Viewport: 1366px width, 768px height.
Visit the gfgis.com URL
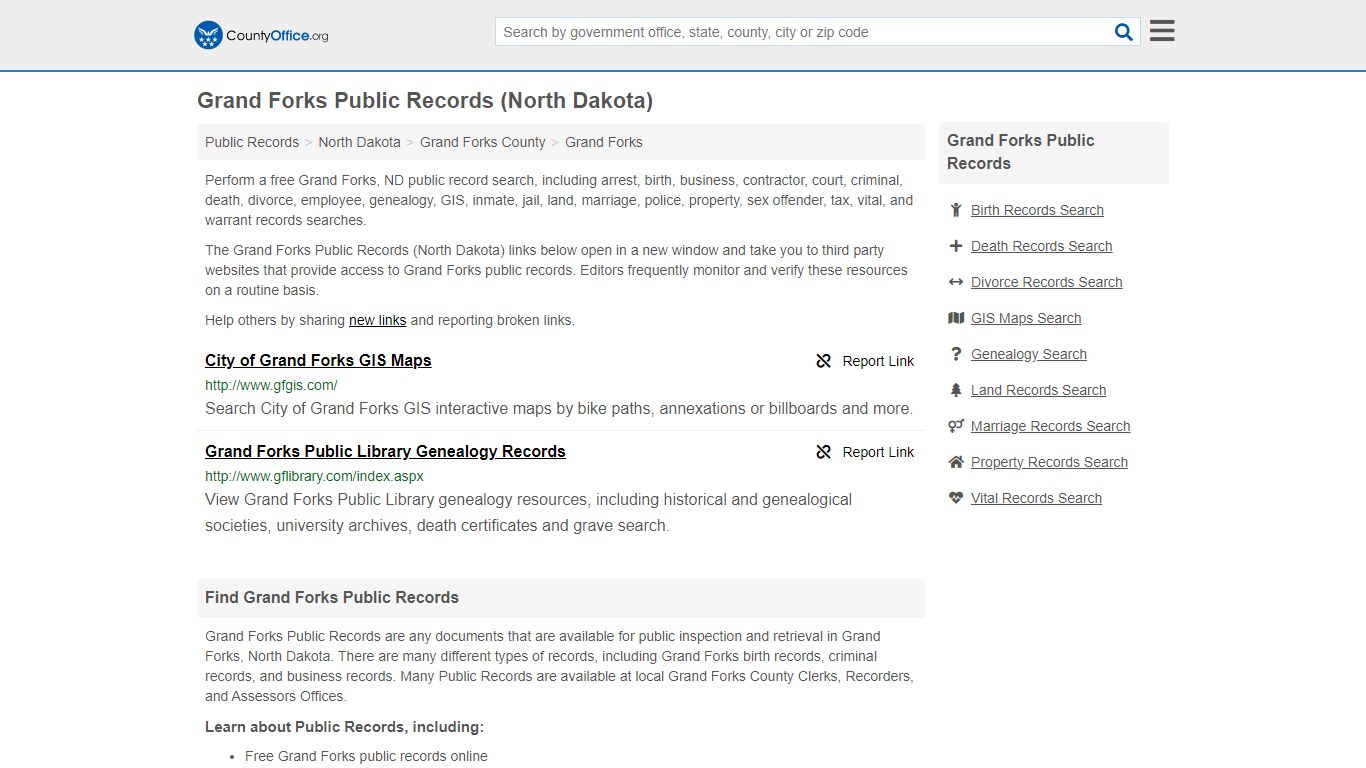pos(271,385)
